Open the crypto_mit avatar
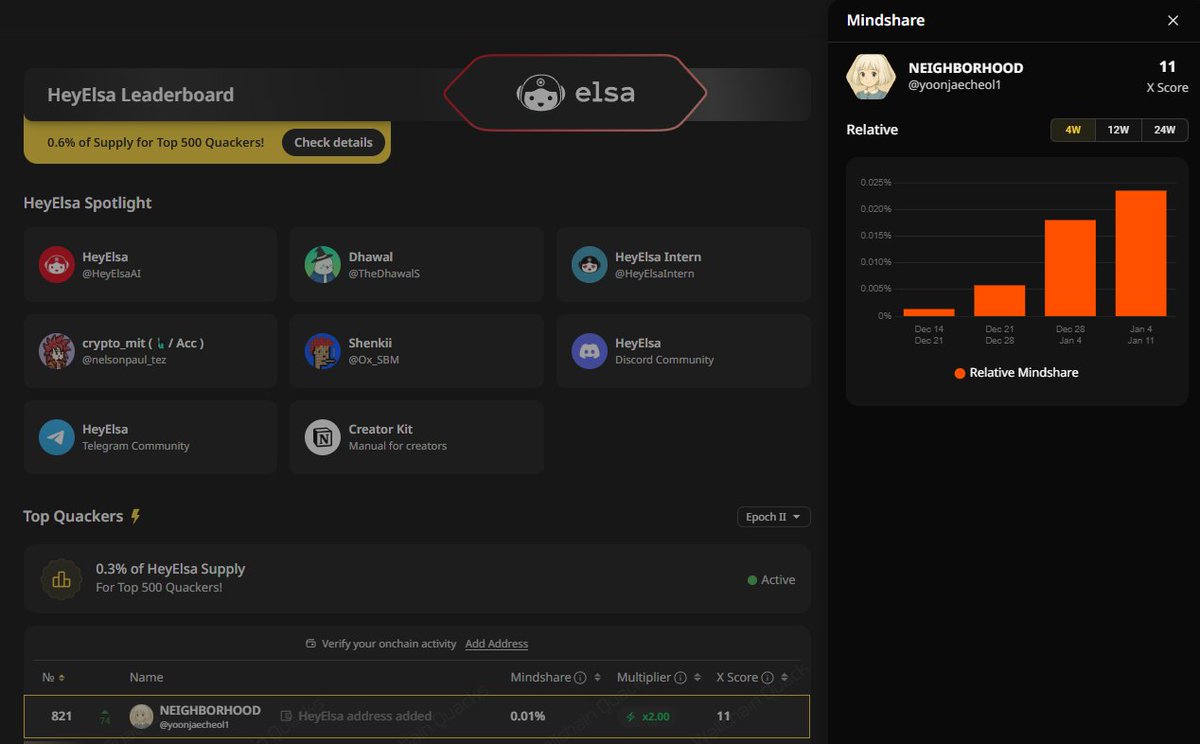 click(57, 351)
